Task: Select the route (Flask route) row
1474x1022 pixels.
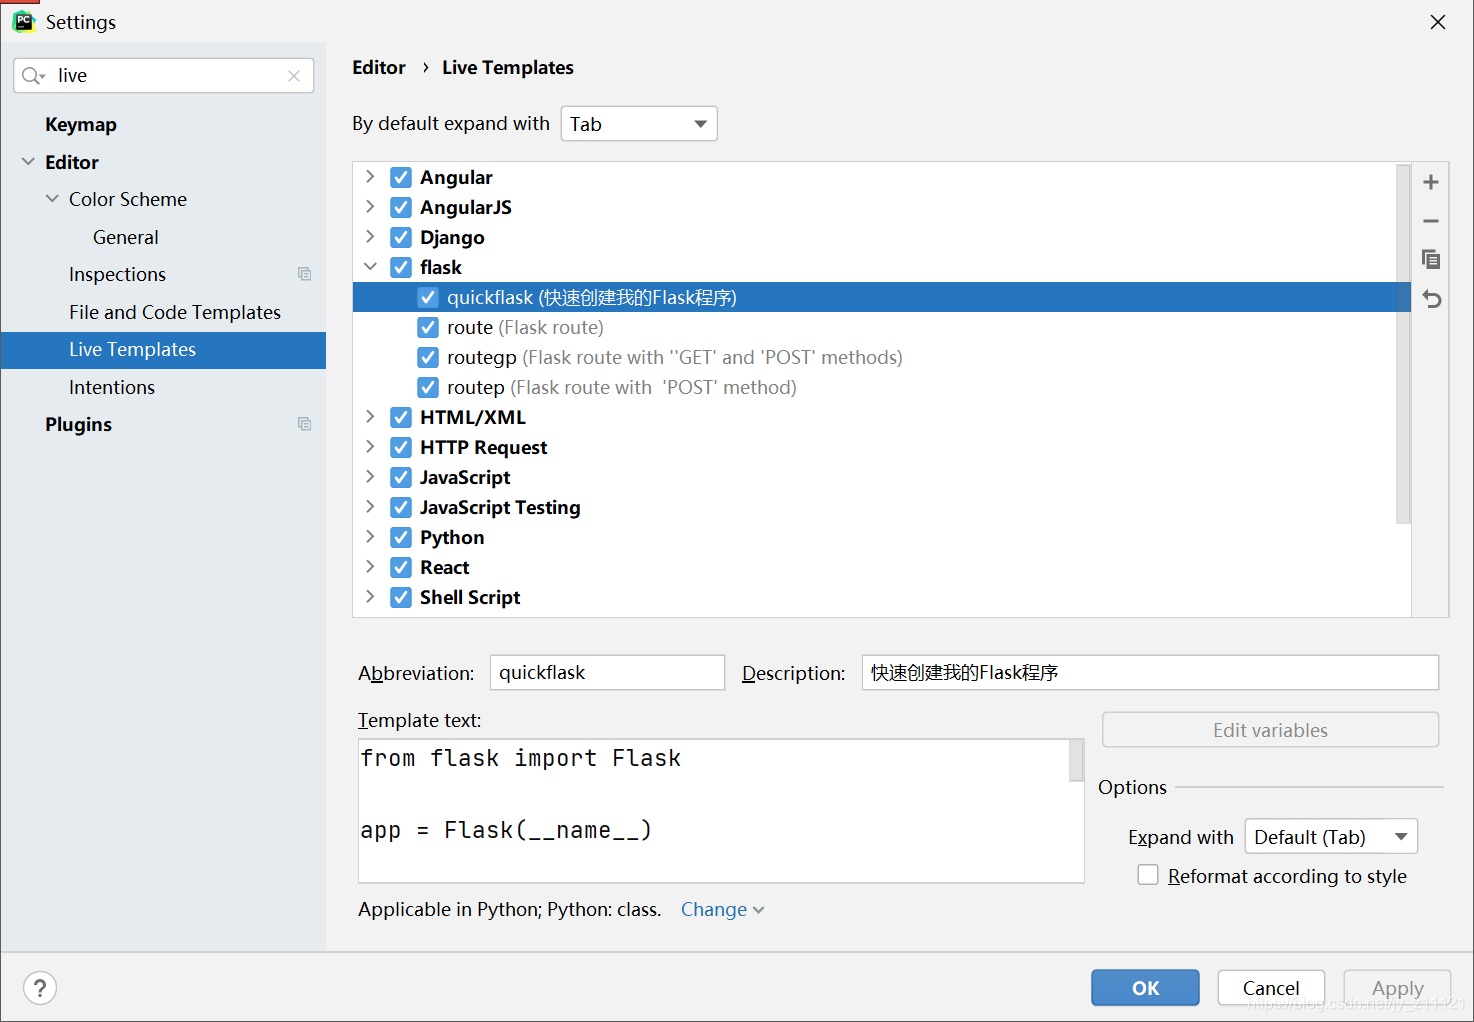Action: pyautogui.click(x=881, y=327)
